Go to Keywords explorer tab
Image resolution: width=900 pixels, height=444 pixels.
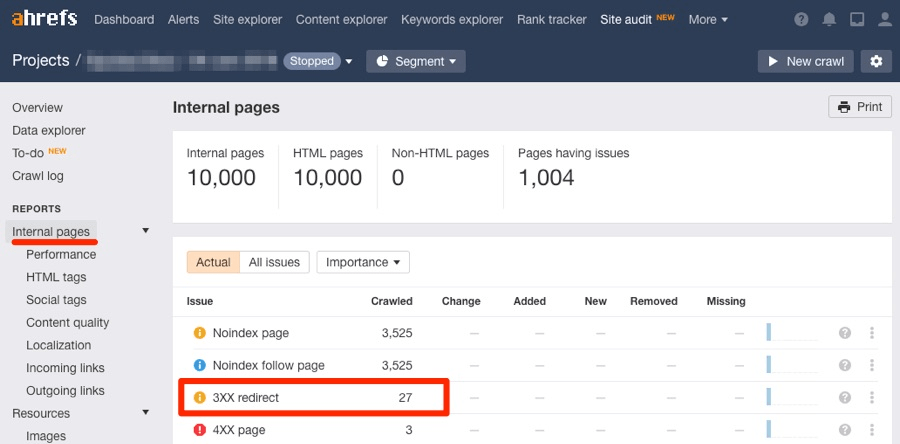451,19
